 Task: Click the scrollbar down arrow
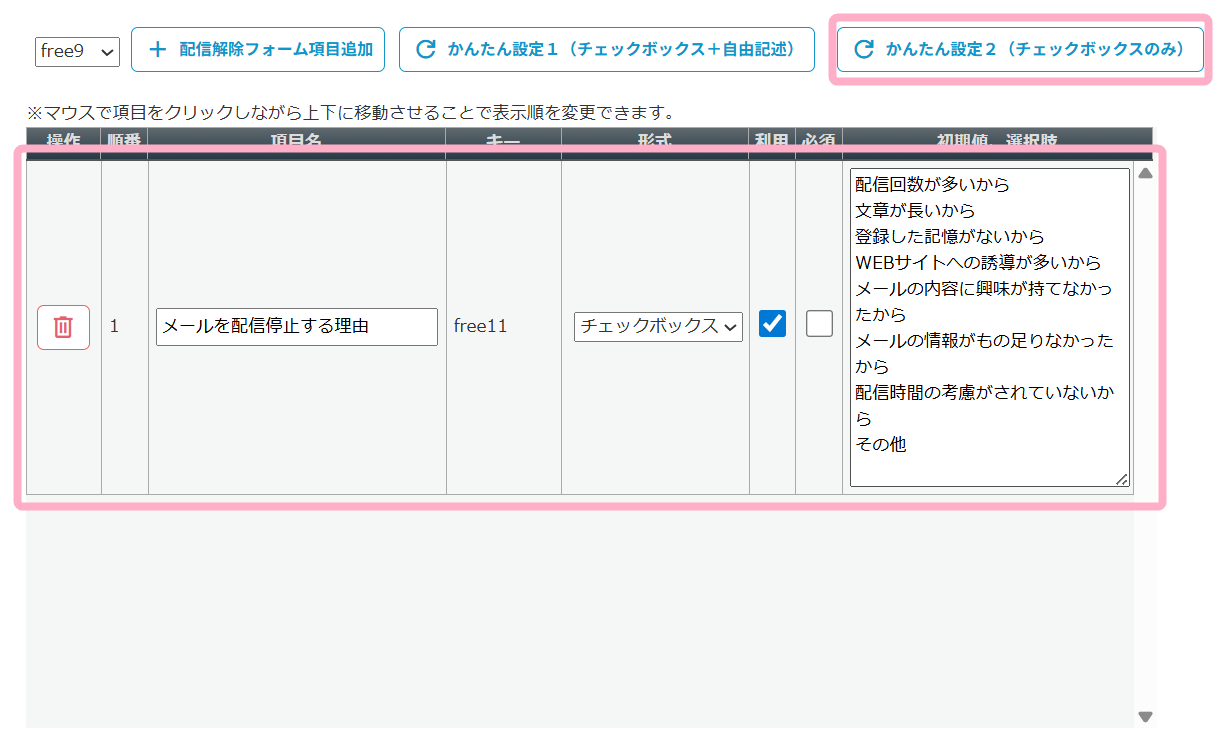pos(1146,716)
